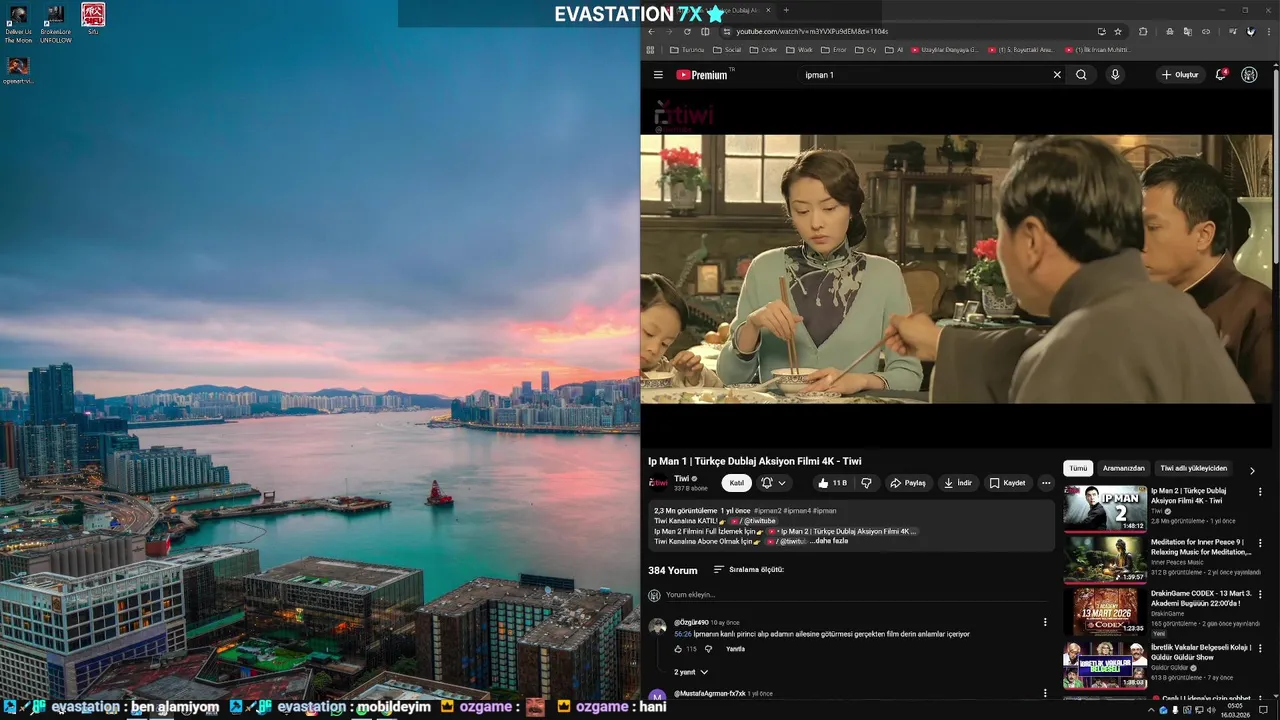Viewport: 1280px width, 720px height.
Task: Clear the YouTube search box text
Action: pyautogui.click(x=1057, y=75)
